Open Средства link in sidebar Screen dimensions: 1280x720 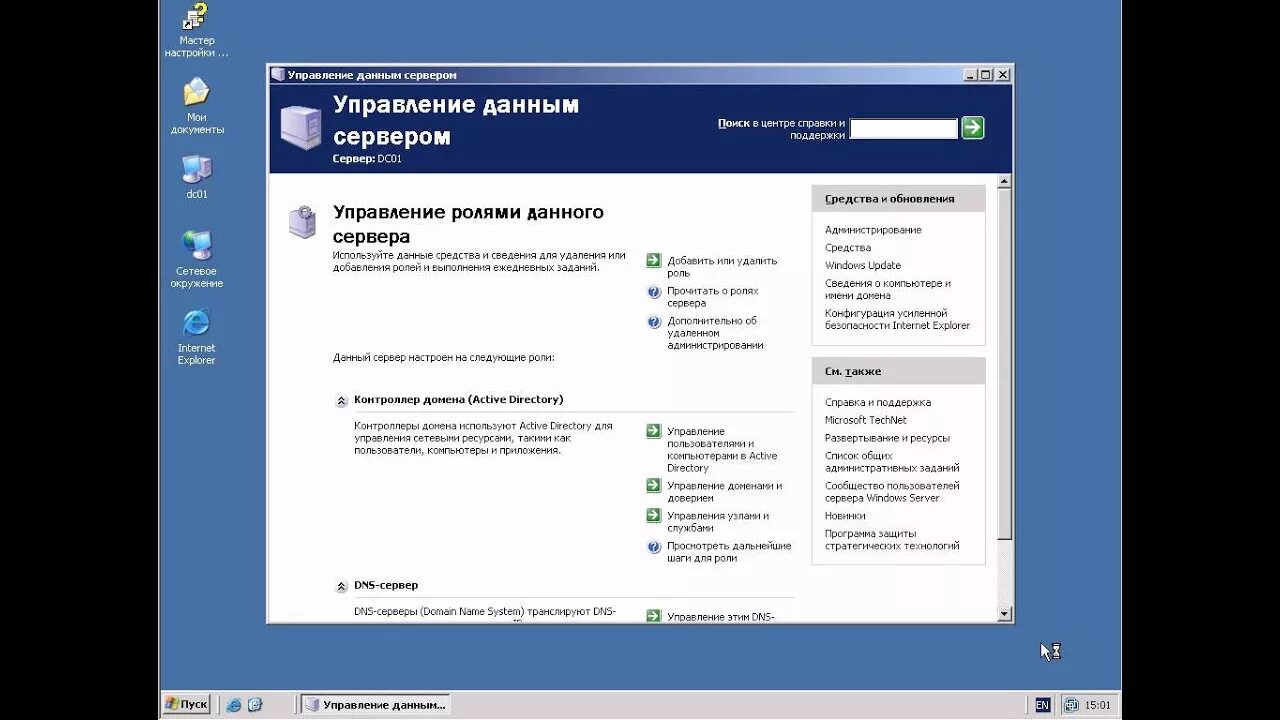coord(848,248)
